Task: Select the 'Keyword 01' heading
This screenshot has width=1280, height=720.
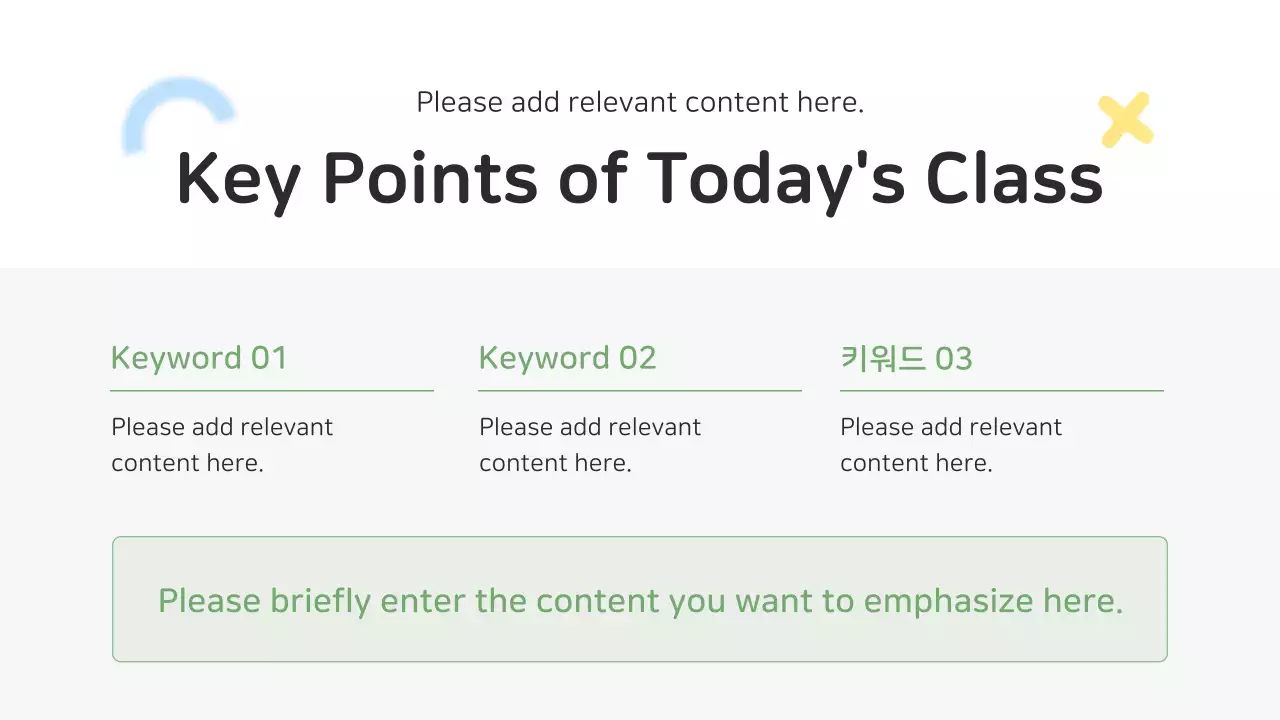Action: [199, 358]
